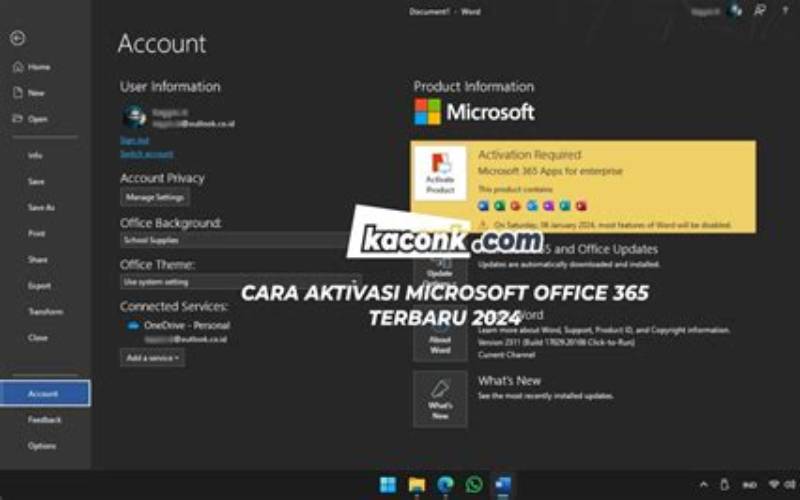Click the account avatar in the title bar
The height and width of the screenshot is (500, 800).
736,10
